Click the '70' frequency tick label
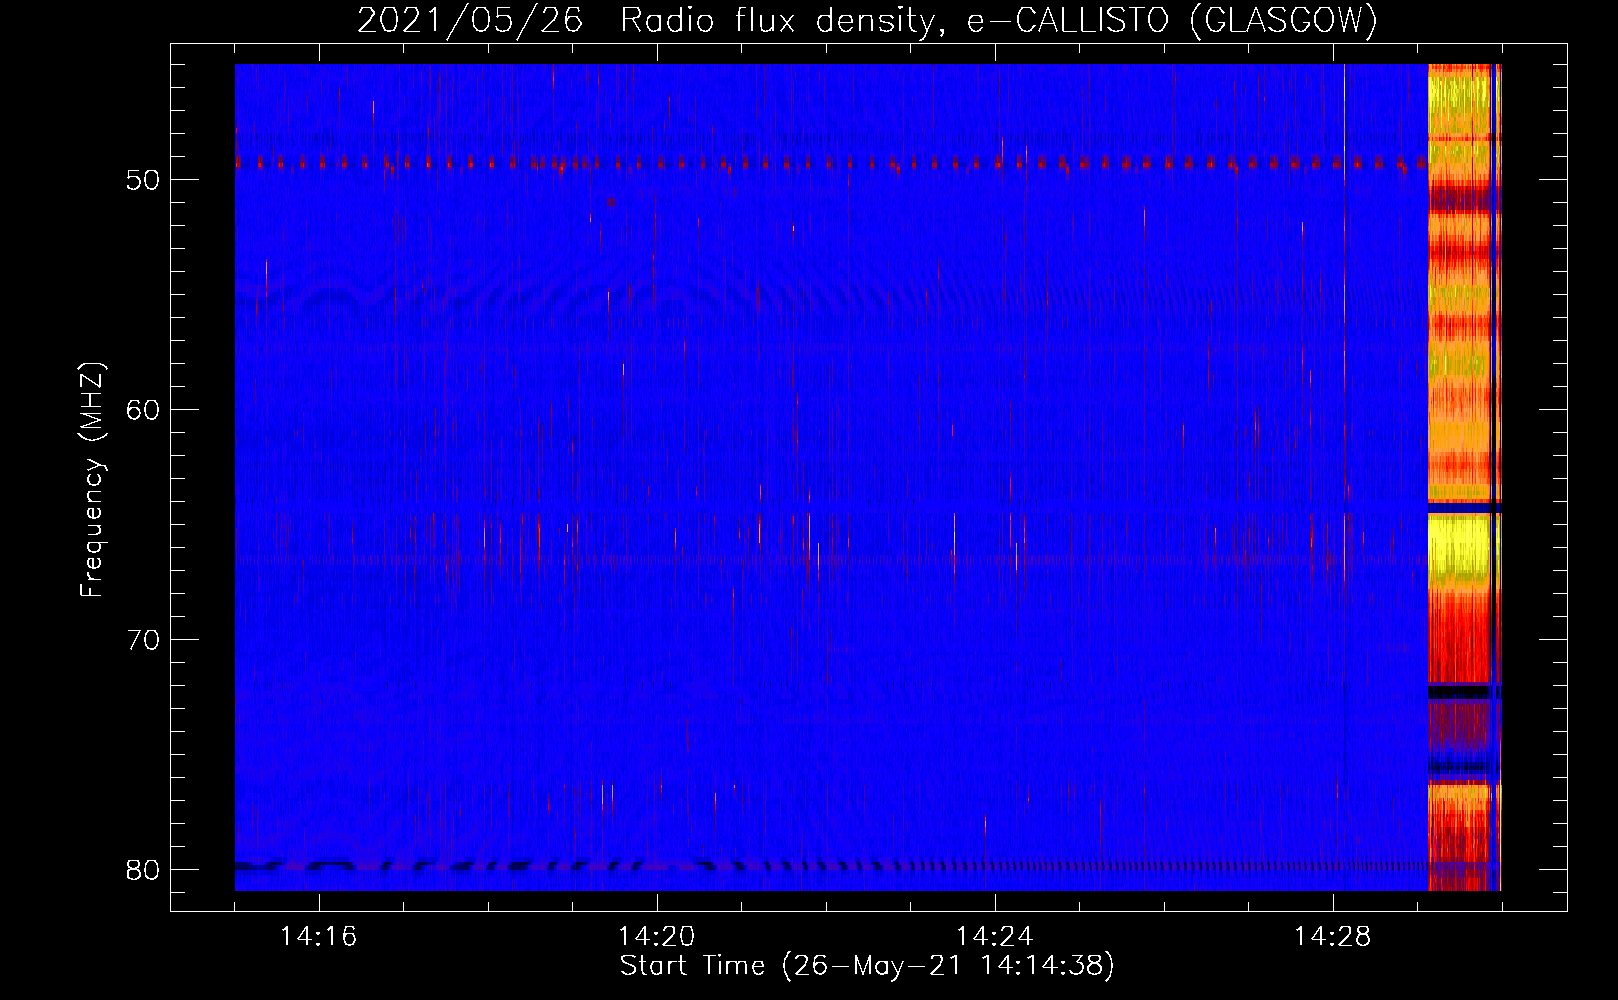This screenshot has height=1000, width=1618. click(x=143, y=640)
